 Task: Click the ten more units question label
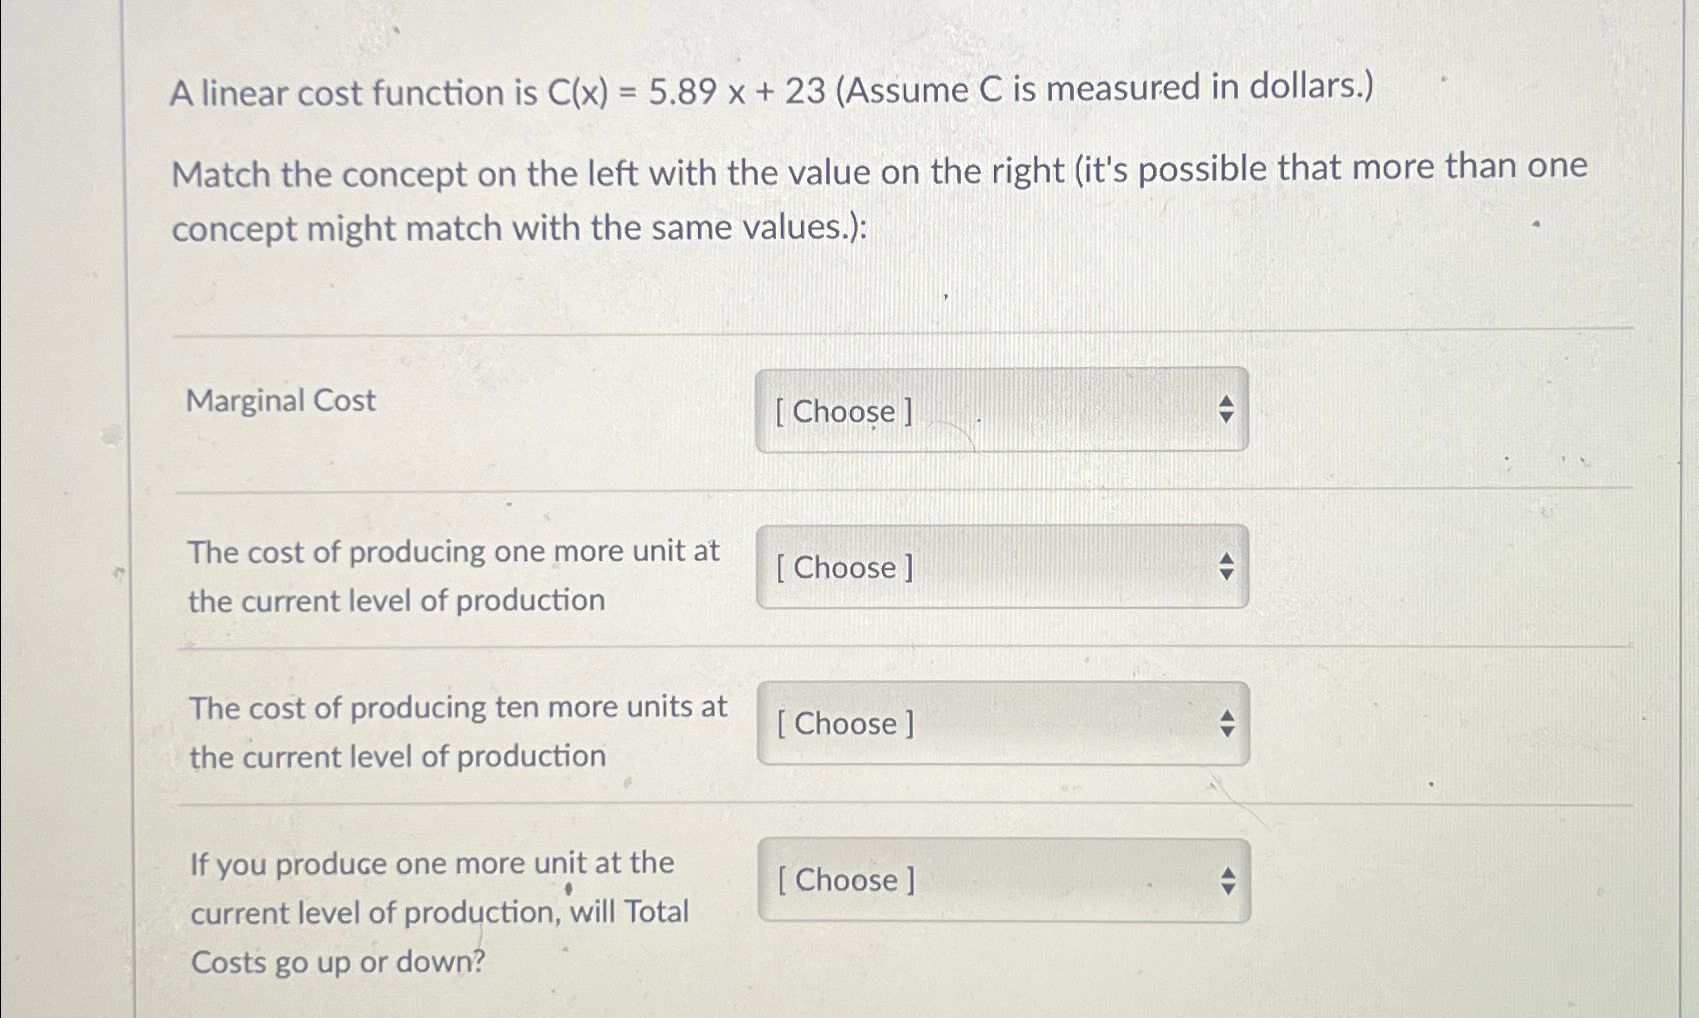[457, 731]
